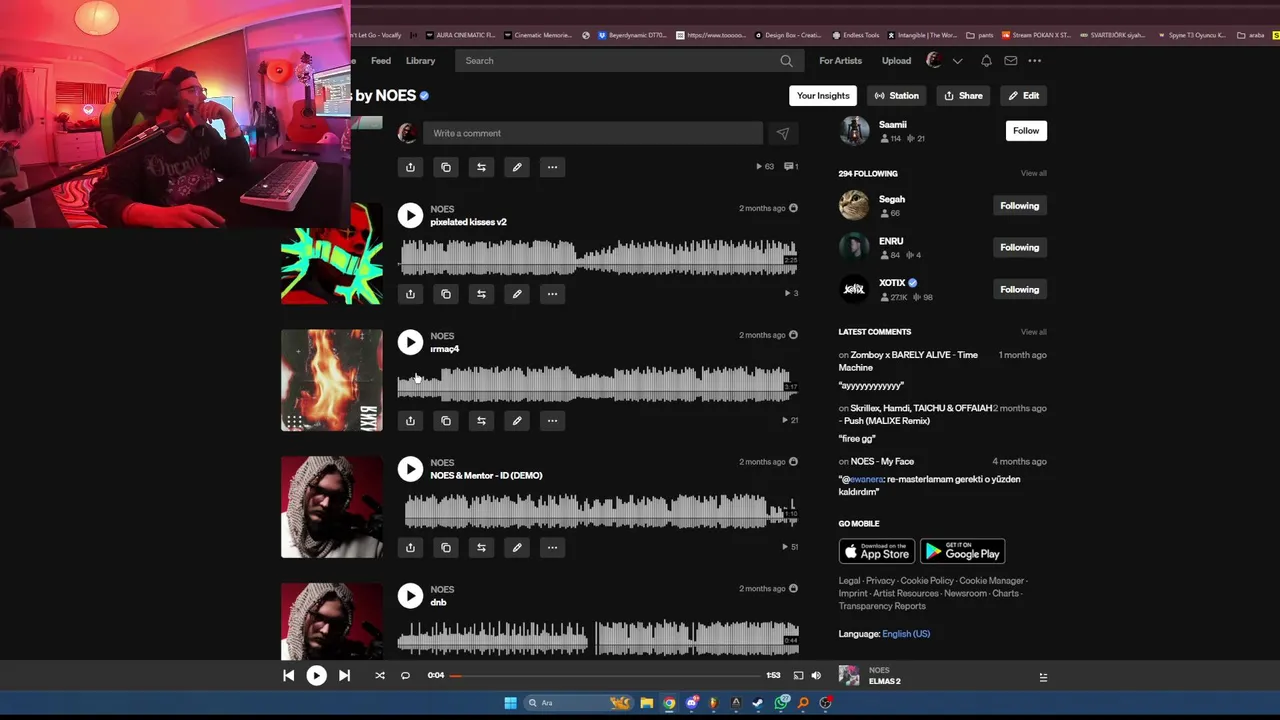Open messages envelope icon
Viewport: 1280px width, 720px height.
(1011, 61)
